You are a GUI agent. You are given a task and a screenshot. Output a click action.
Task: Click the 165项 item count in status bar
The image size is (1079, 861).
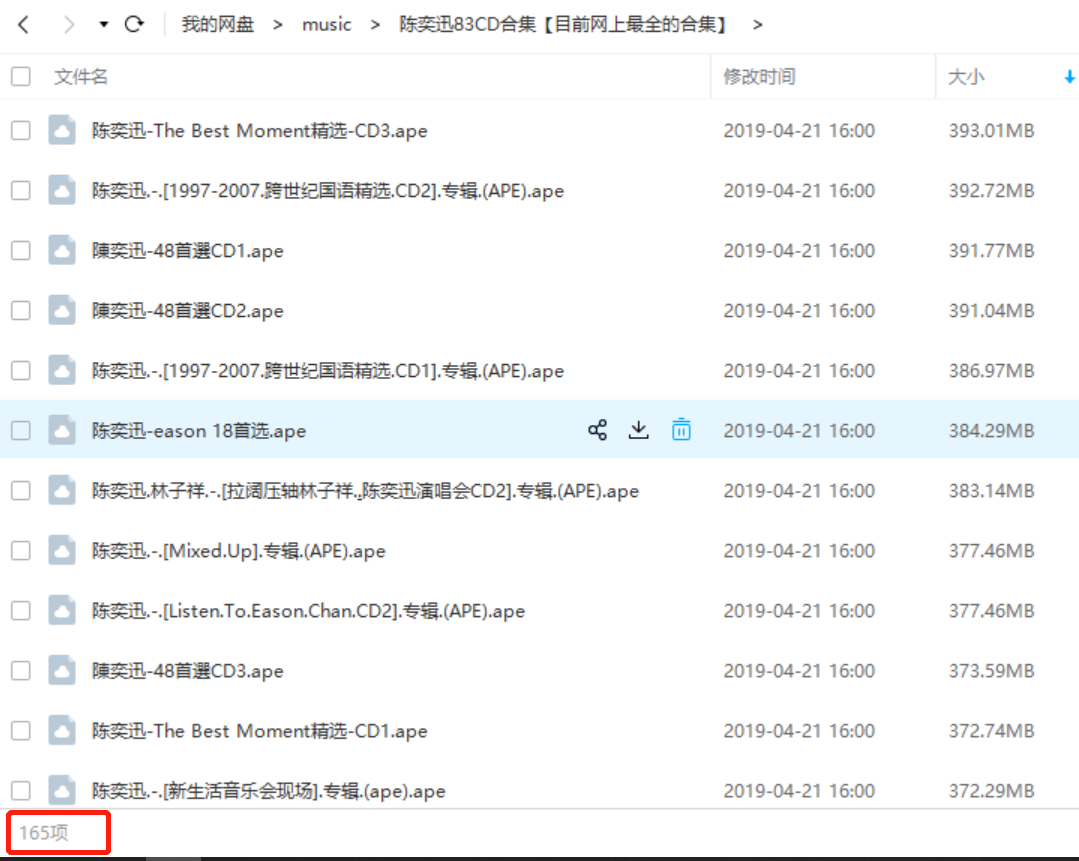pos(43,833)
